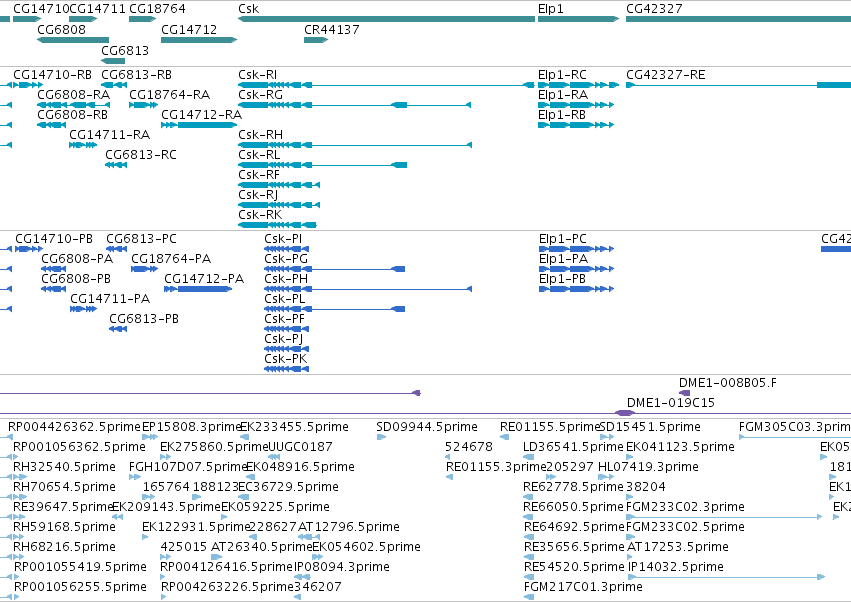
Task: Select the Csk-PF protein label
Action: tap(284, 319)
